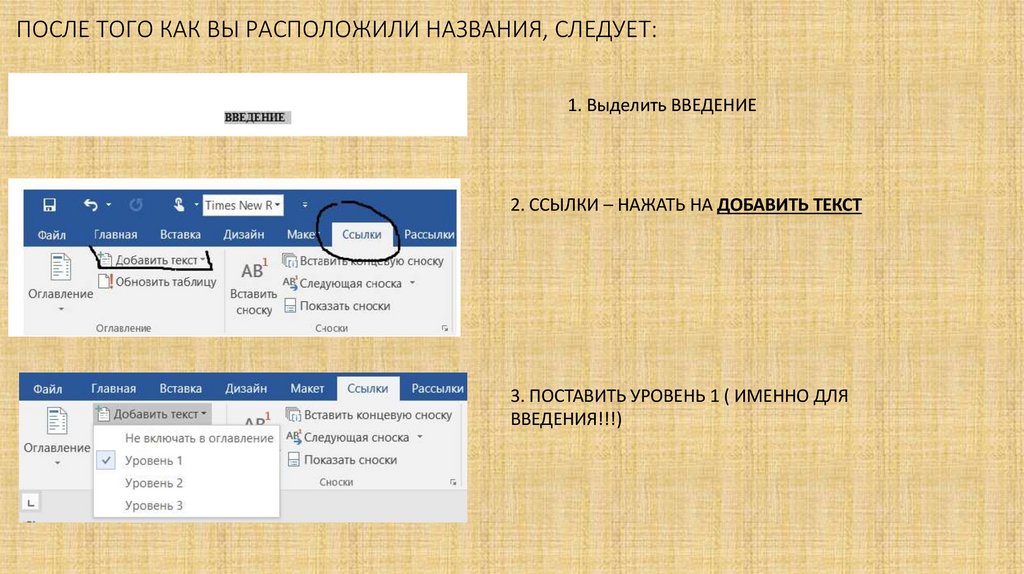1024x574 pixels.
Task: Switch to Главная tab in upper ribbon
Action: tap(116, 234)
